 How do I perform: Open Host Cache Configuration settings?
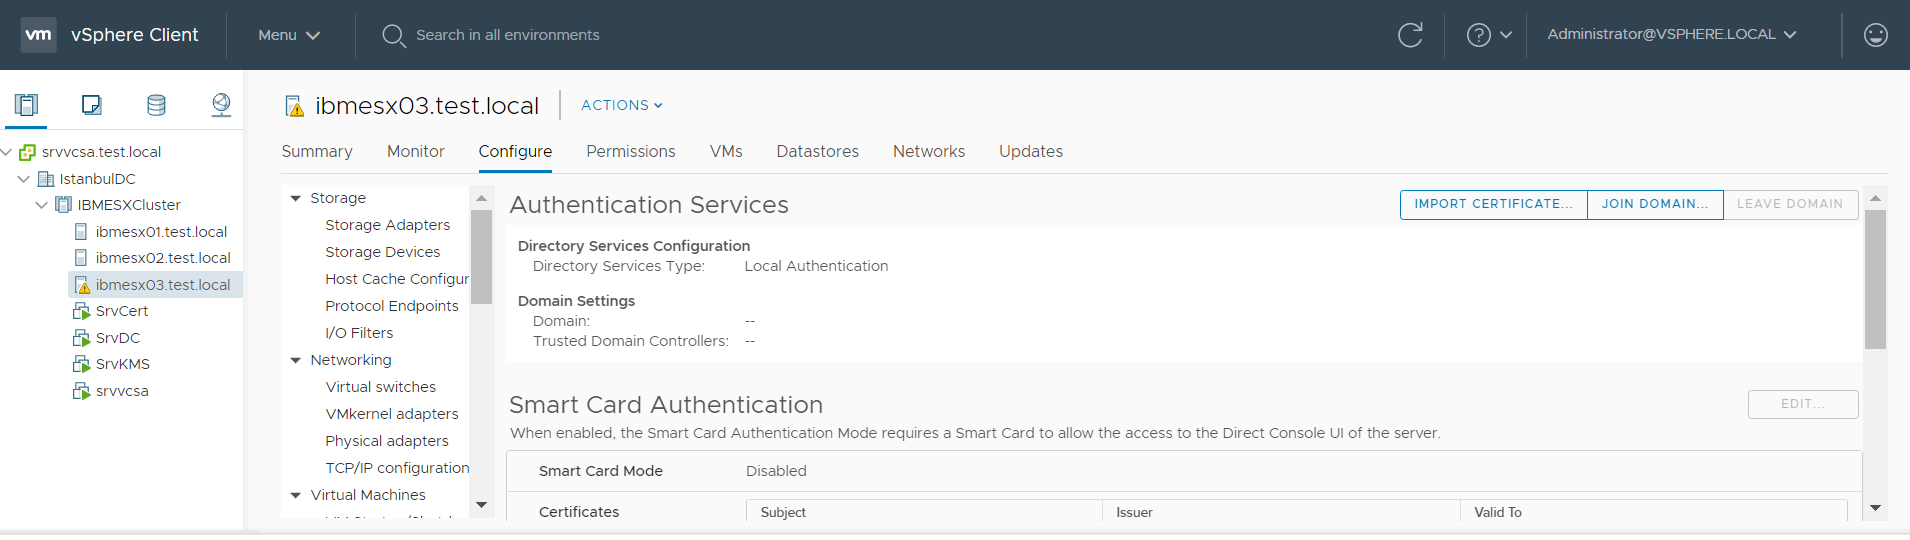coord(397,279)
